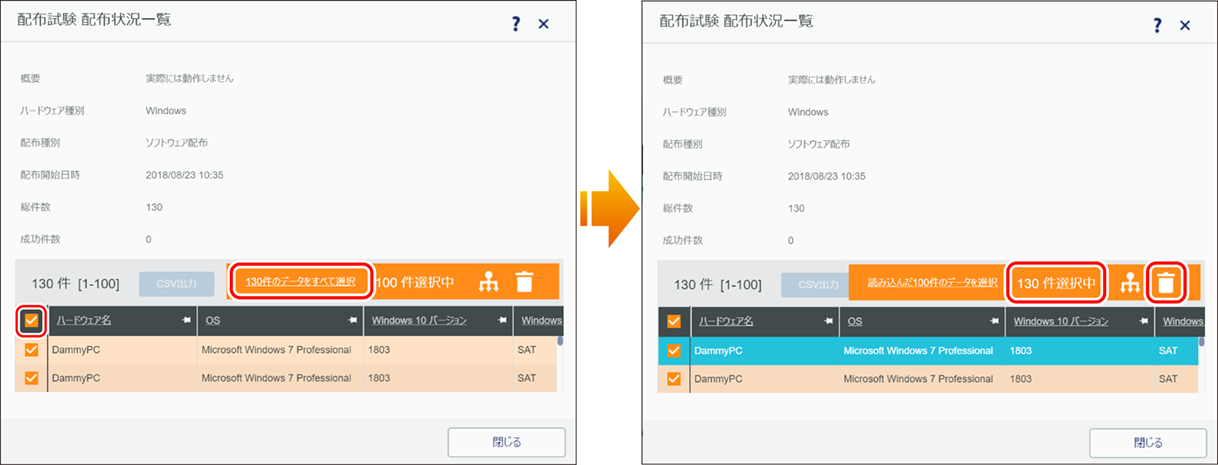1218x465 pixels.
Task: Open help in the 130 件選択中 dialog
Action: (1158, 24)
